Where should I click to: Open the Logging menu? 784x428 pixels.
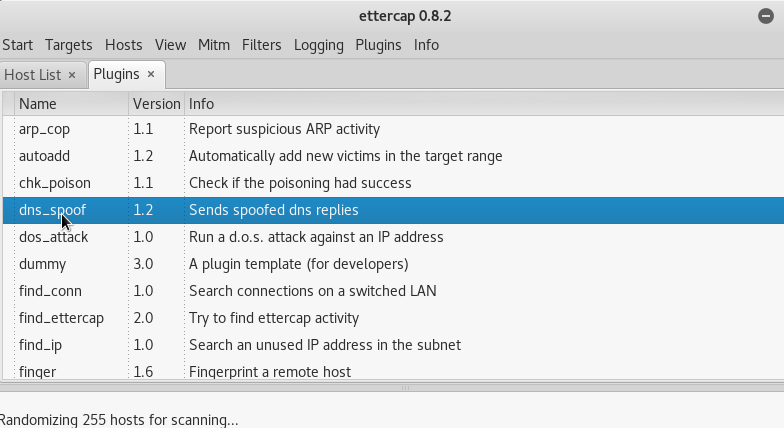point(318,45)
